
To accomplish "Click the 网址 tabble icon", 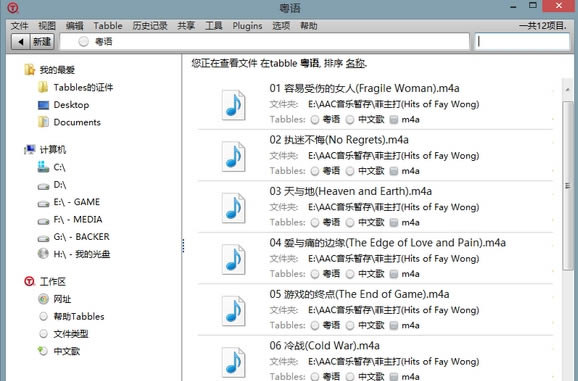I will pyautogui.click(x=43, y=299).
